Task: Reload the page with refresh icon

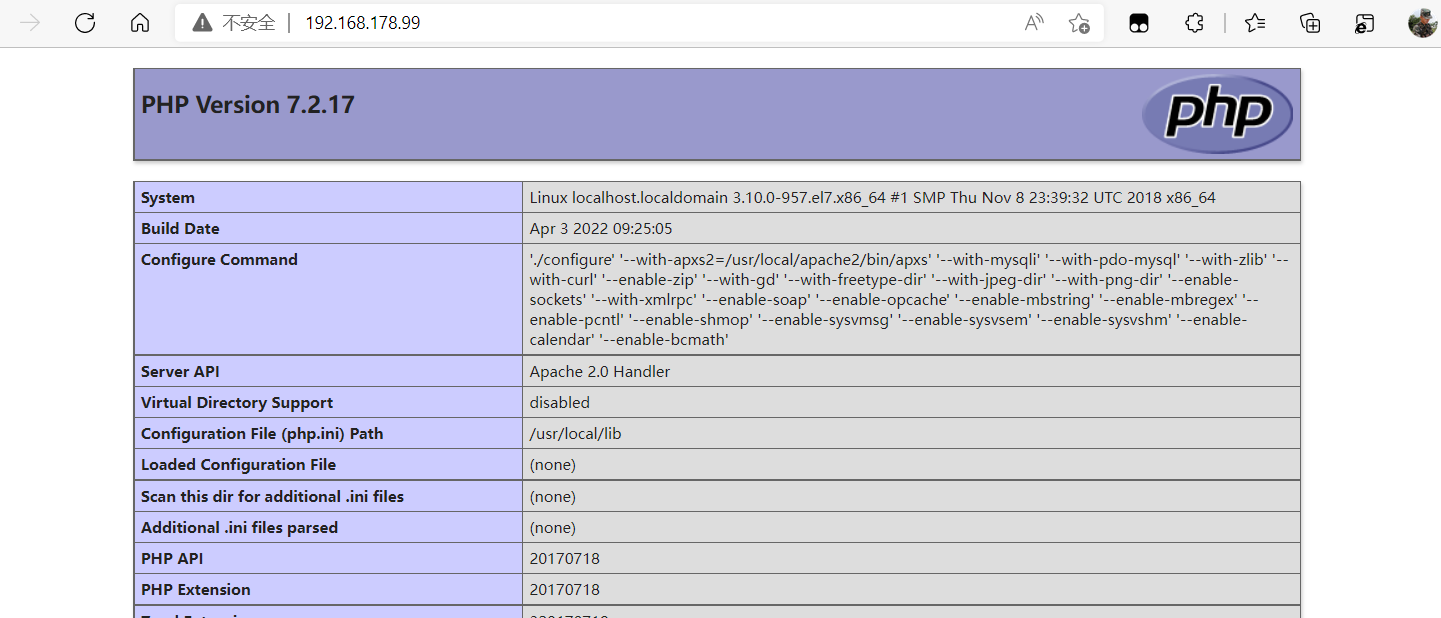Action: [85, 23]
